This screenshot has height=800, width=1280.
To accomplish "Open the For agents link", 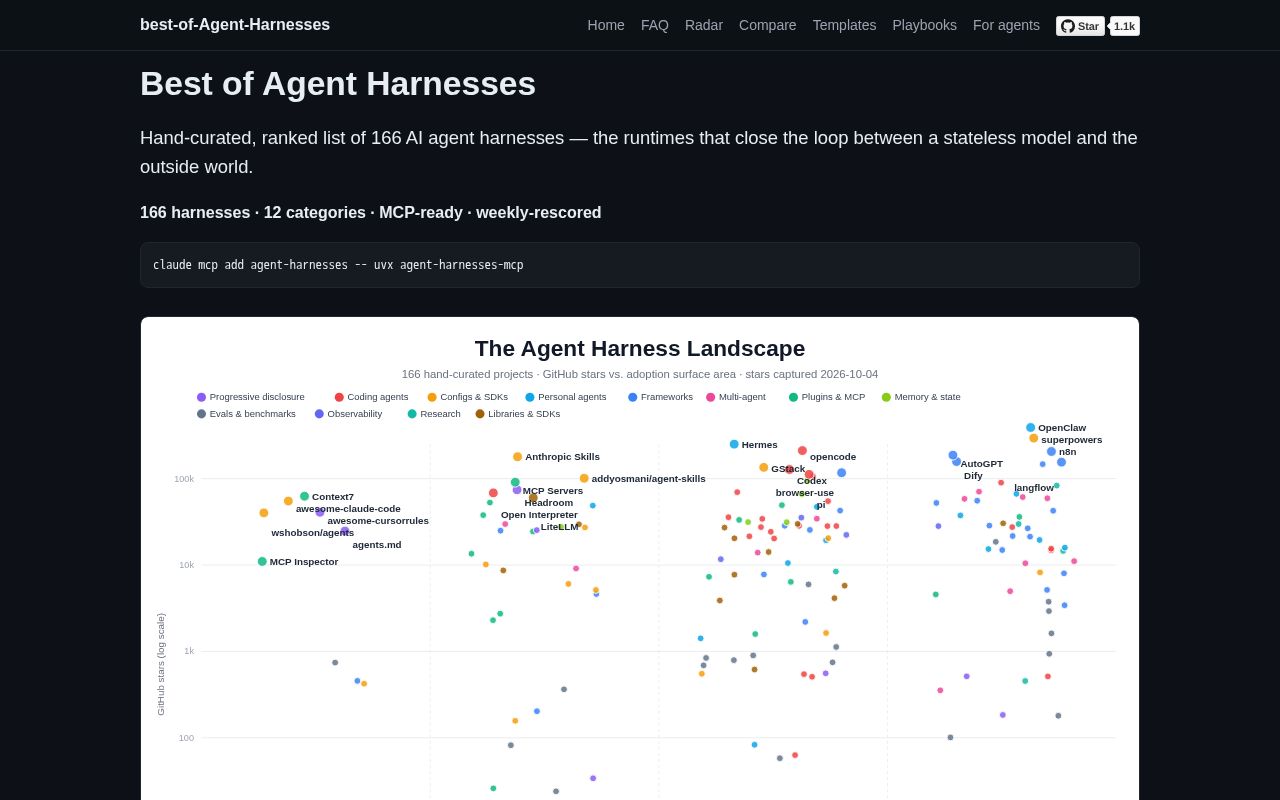I will 1006,25.
